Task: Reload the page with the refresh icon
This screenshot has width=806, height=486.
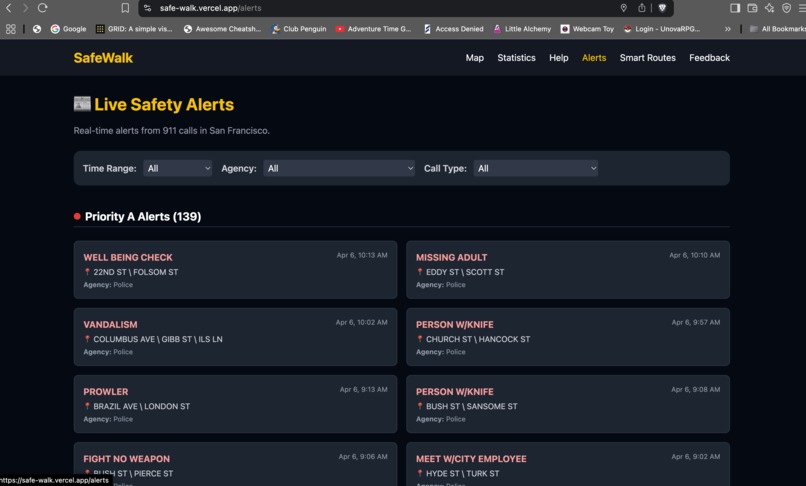Action: pyautogui.click(x=43, y=8)
